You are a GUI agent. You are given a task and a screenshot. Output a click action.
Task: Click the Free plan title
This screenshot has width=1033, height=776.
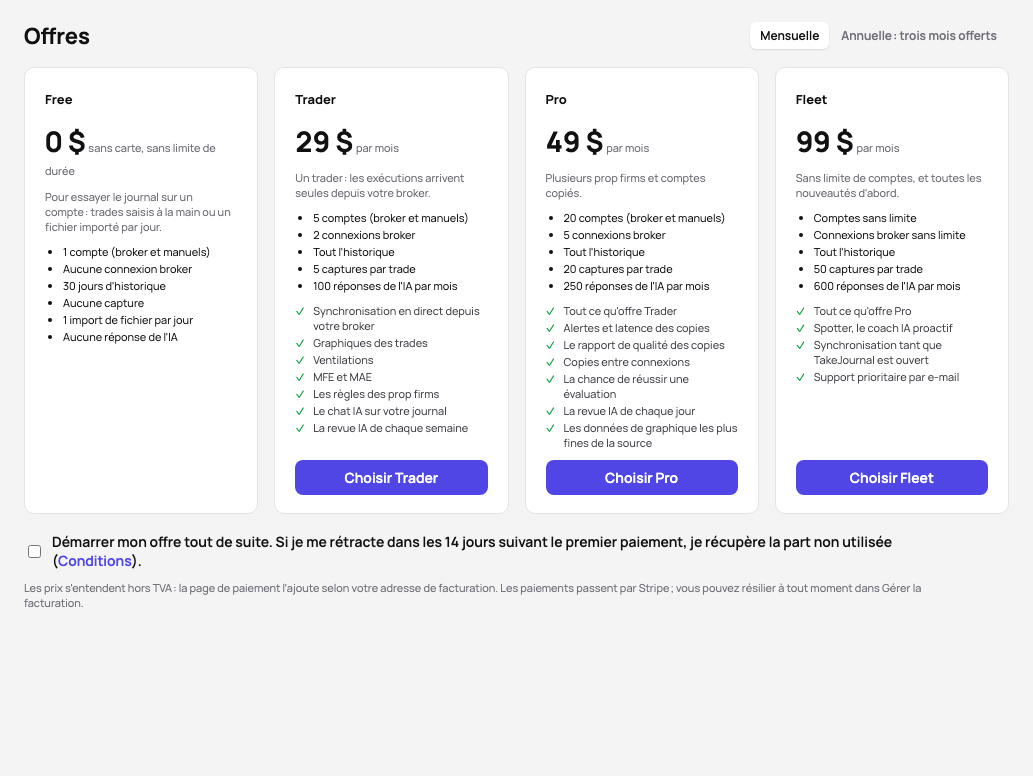(59, 99)
